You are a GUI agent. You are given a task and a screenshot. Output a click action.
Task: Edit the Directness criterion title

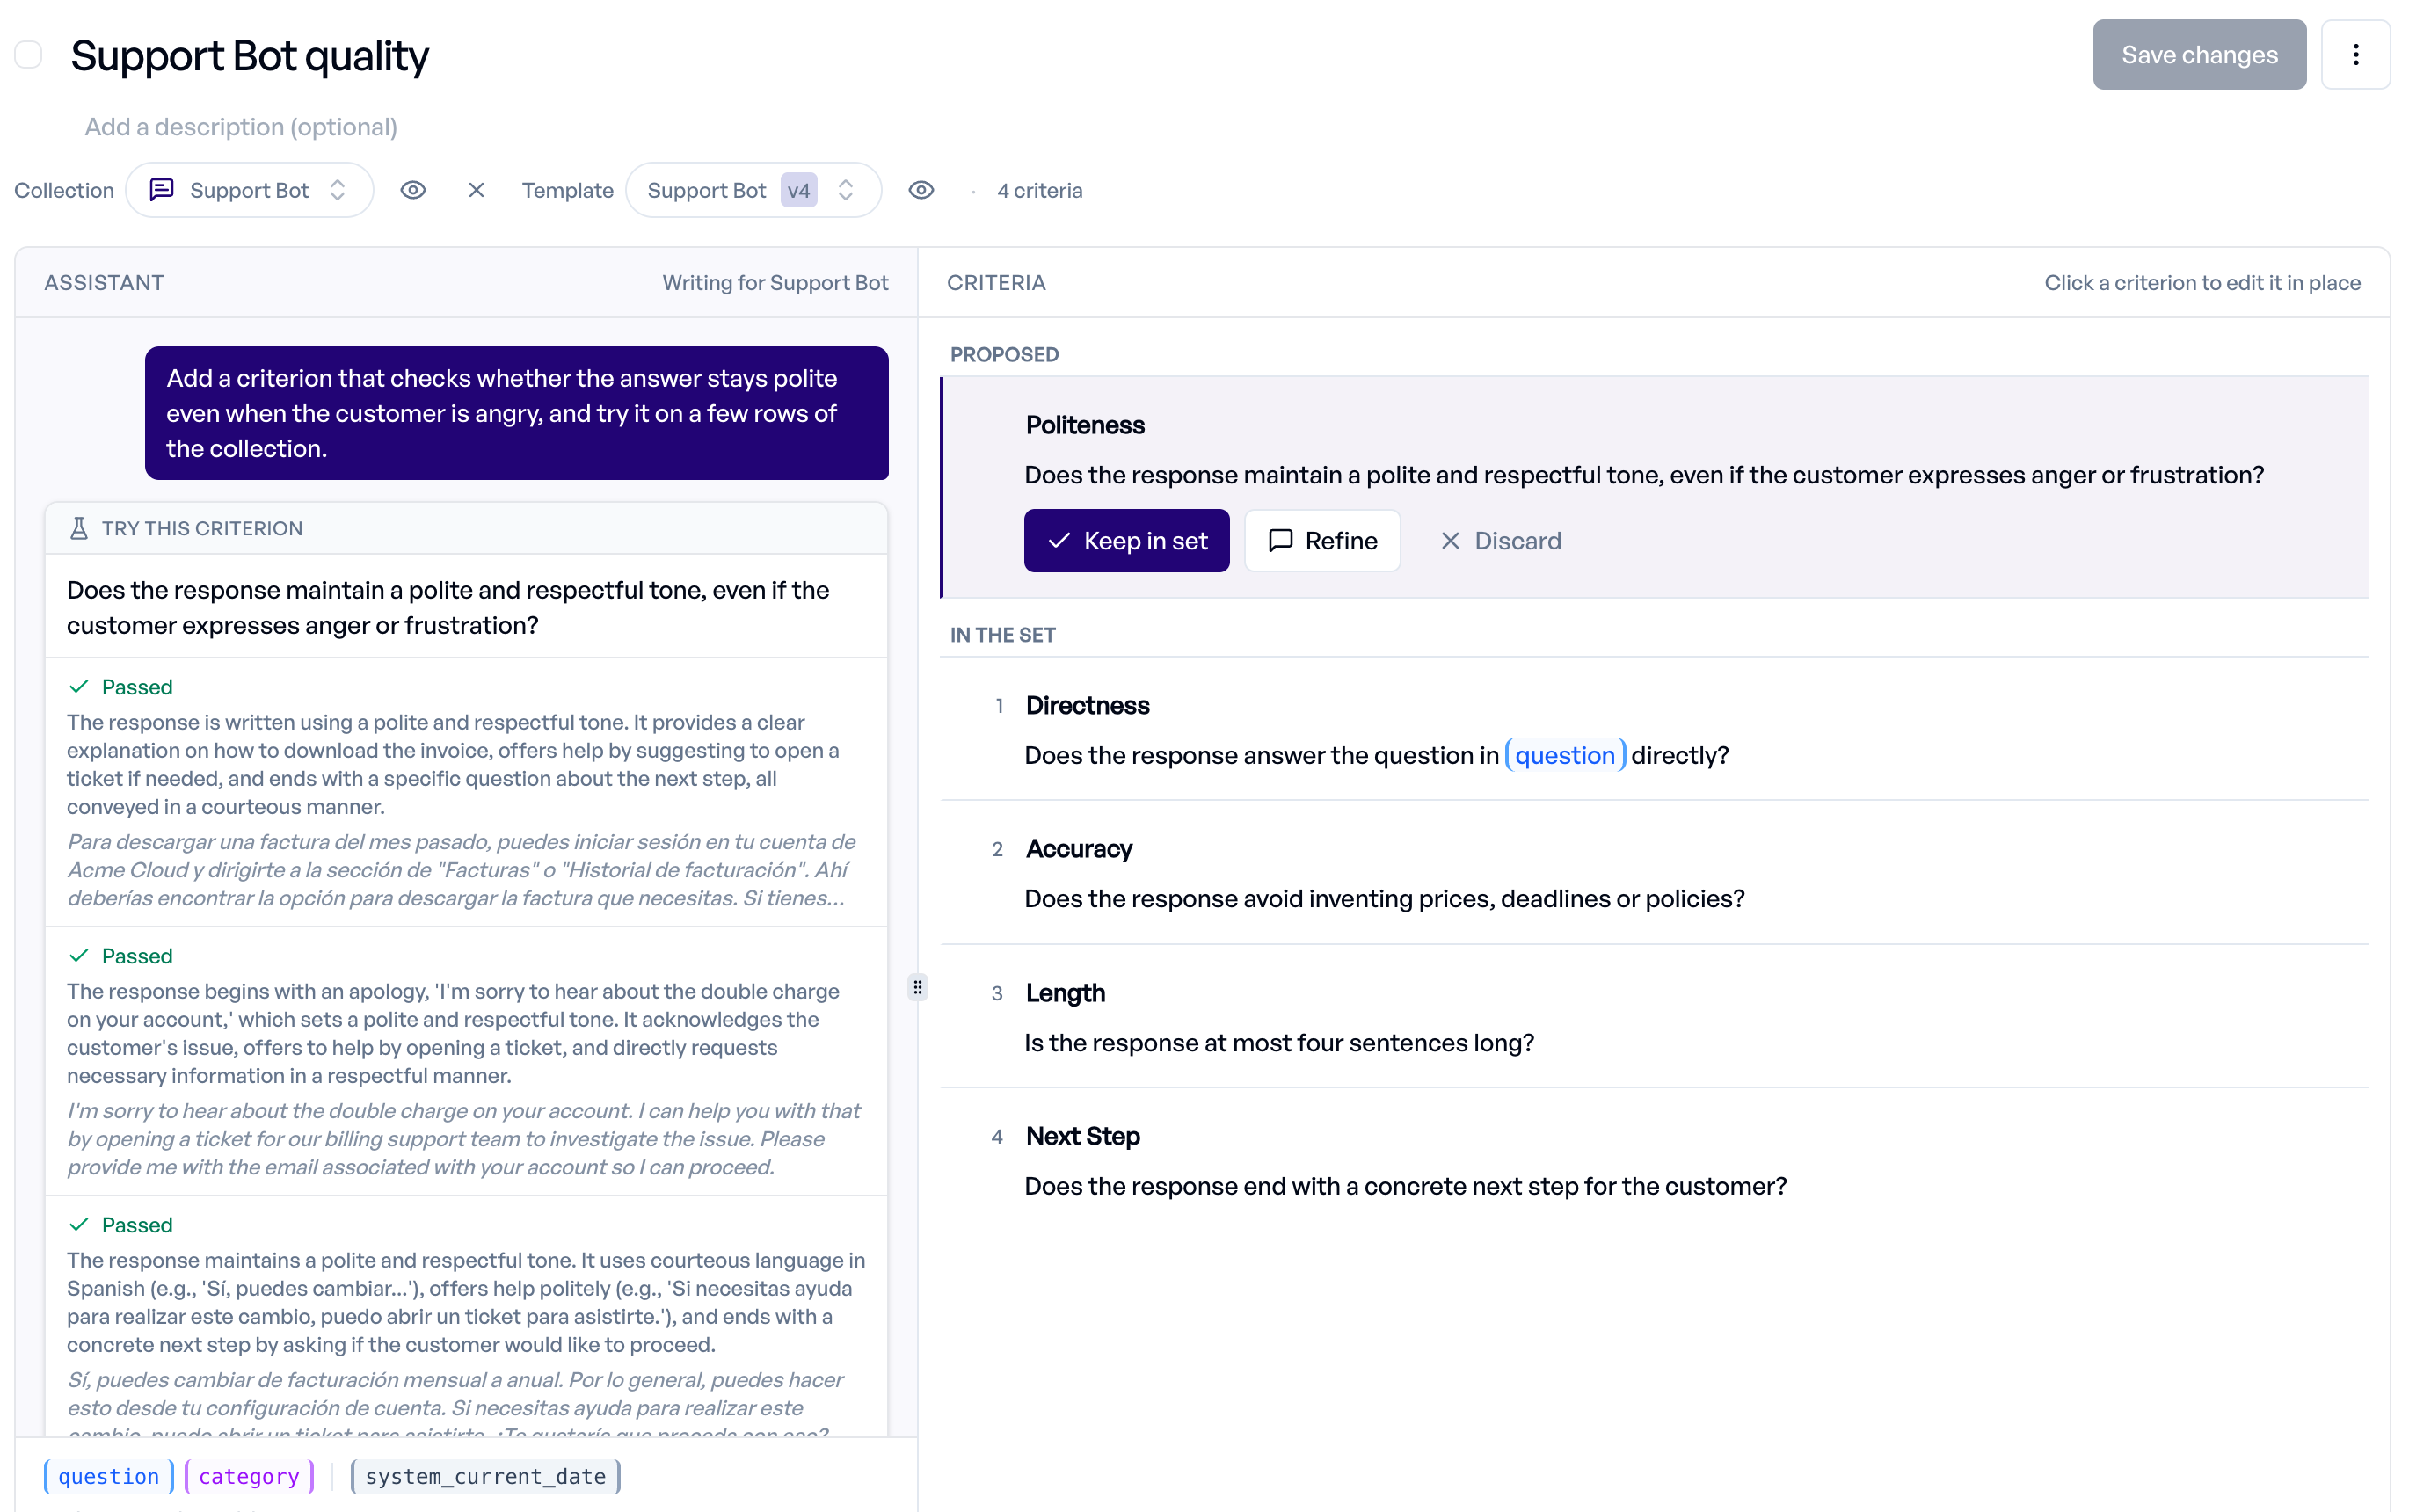(1087, 706)
